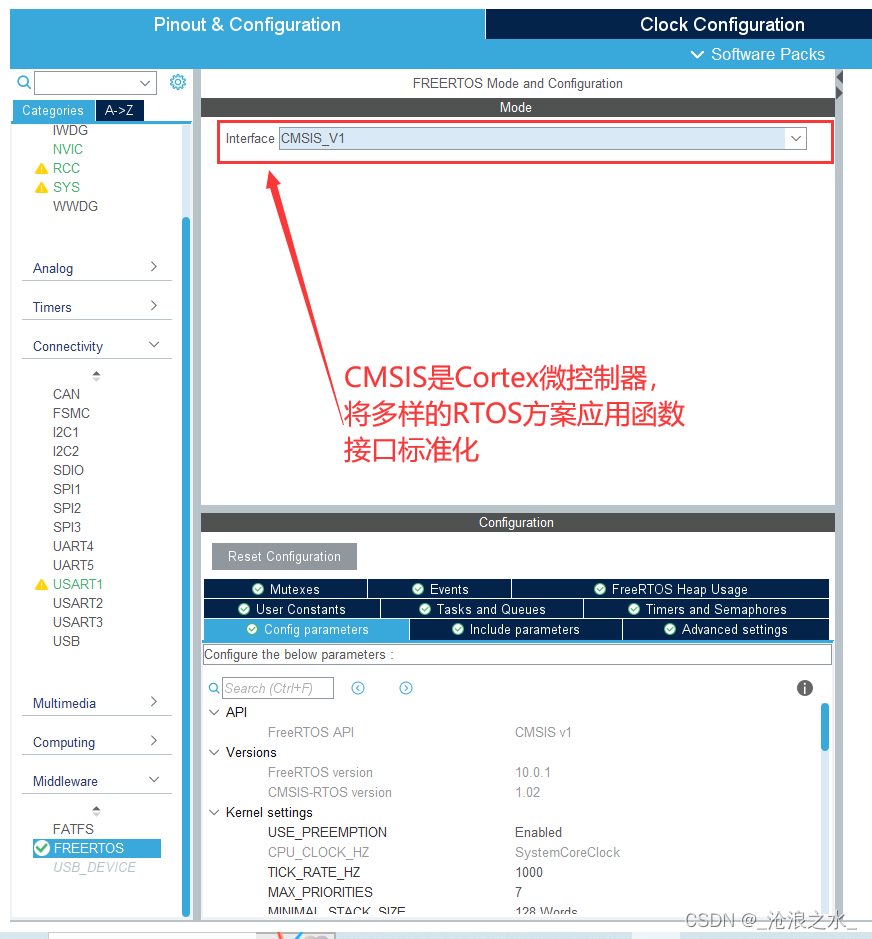Click the previous search result arrow
The image size is (872, 939).
[x=358, y=688]
